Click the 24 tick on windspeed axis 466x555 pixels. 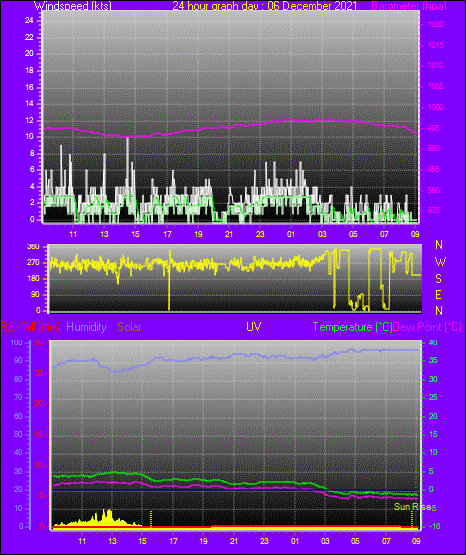click(x=29, y=21)
